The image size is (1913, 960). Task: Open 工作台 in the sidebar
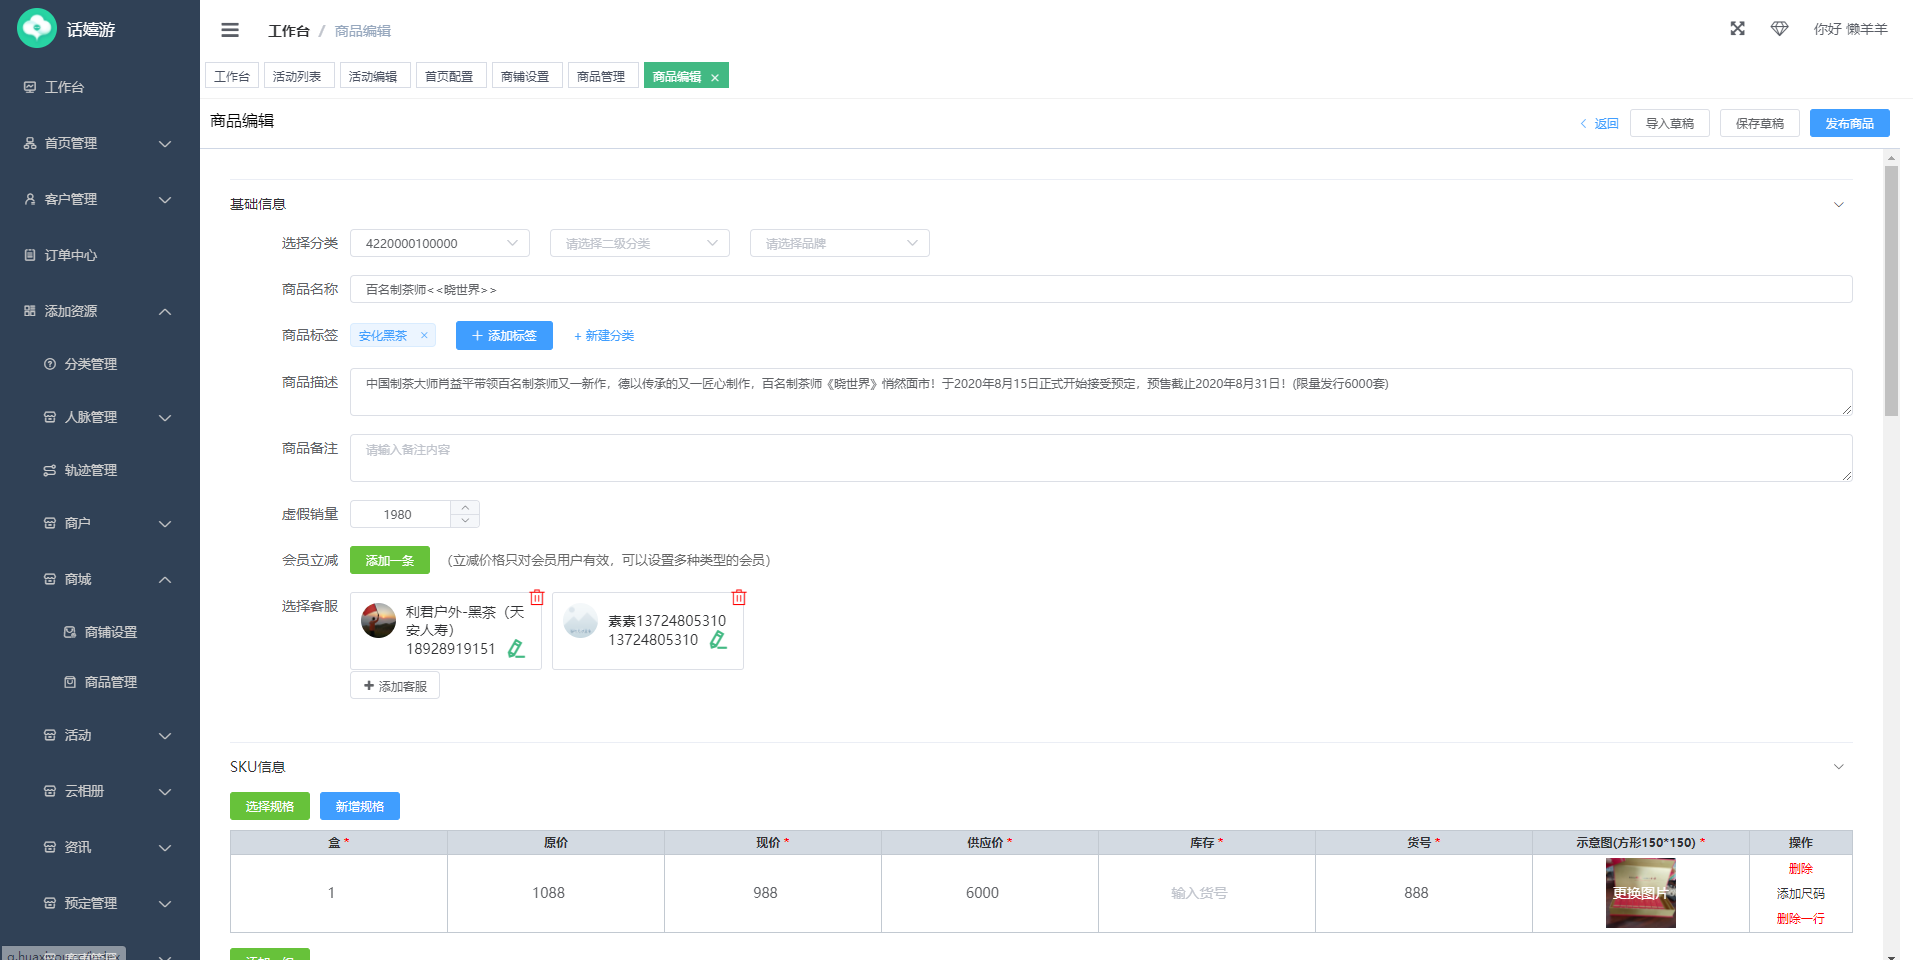[100, 87]
